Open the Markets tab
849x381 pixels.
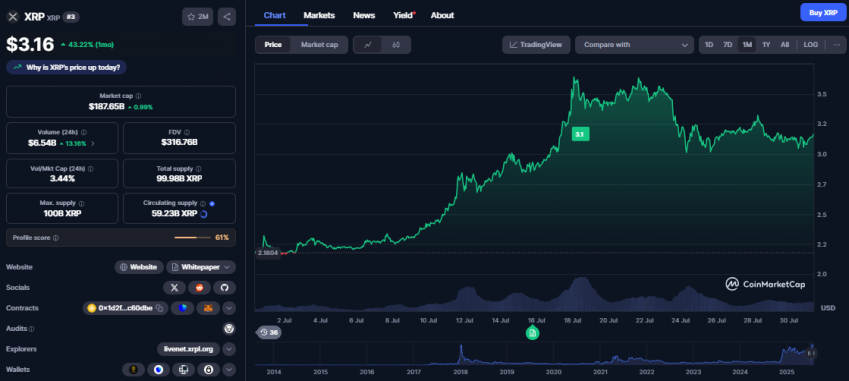click(319, 15)
